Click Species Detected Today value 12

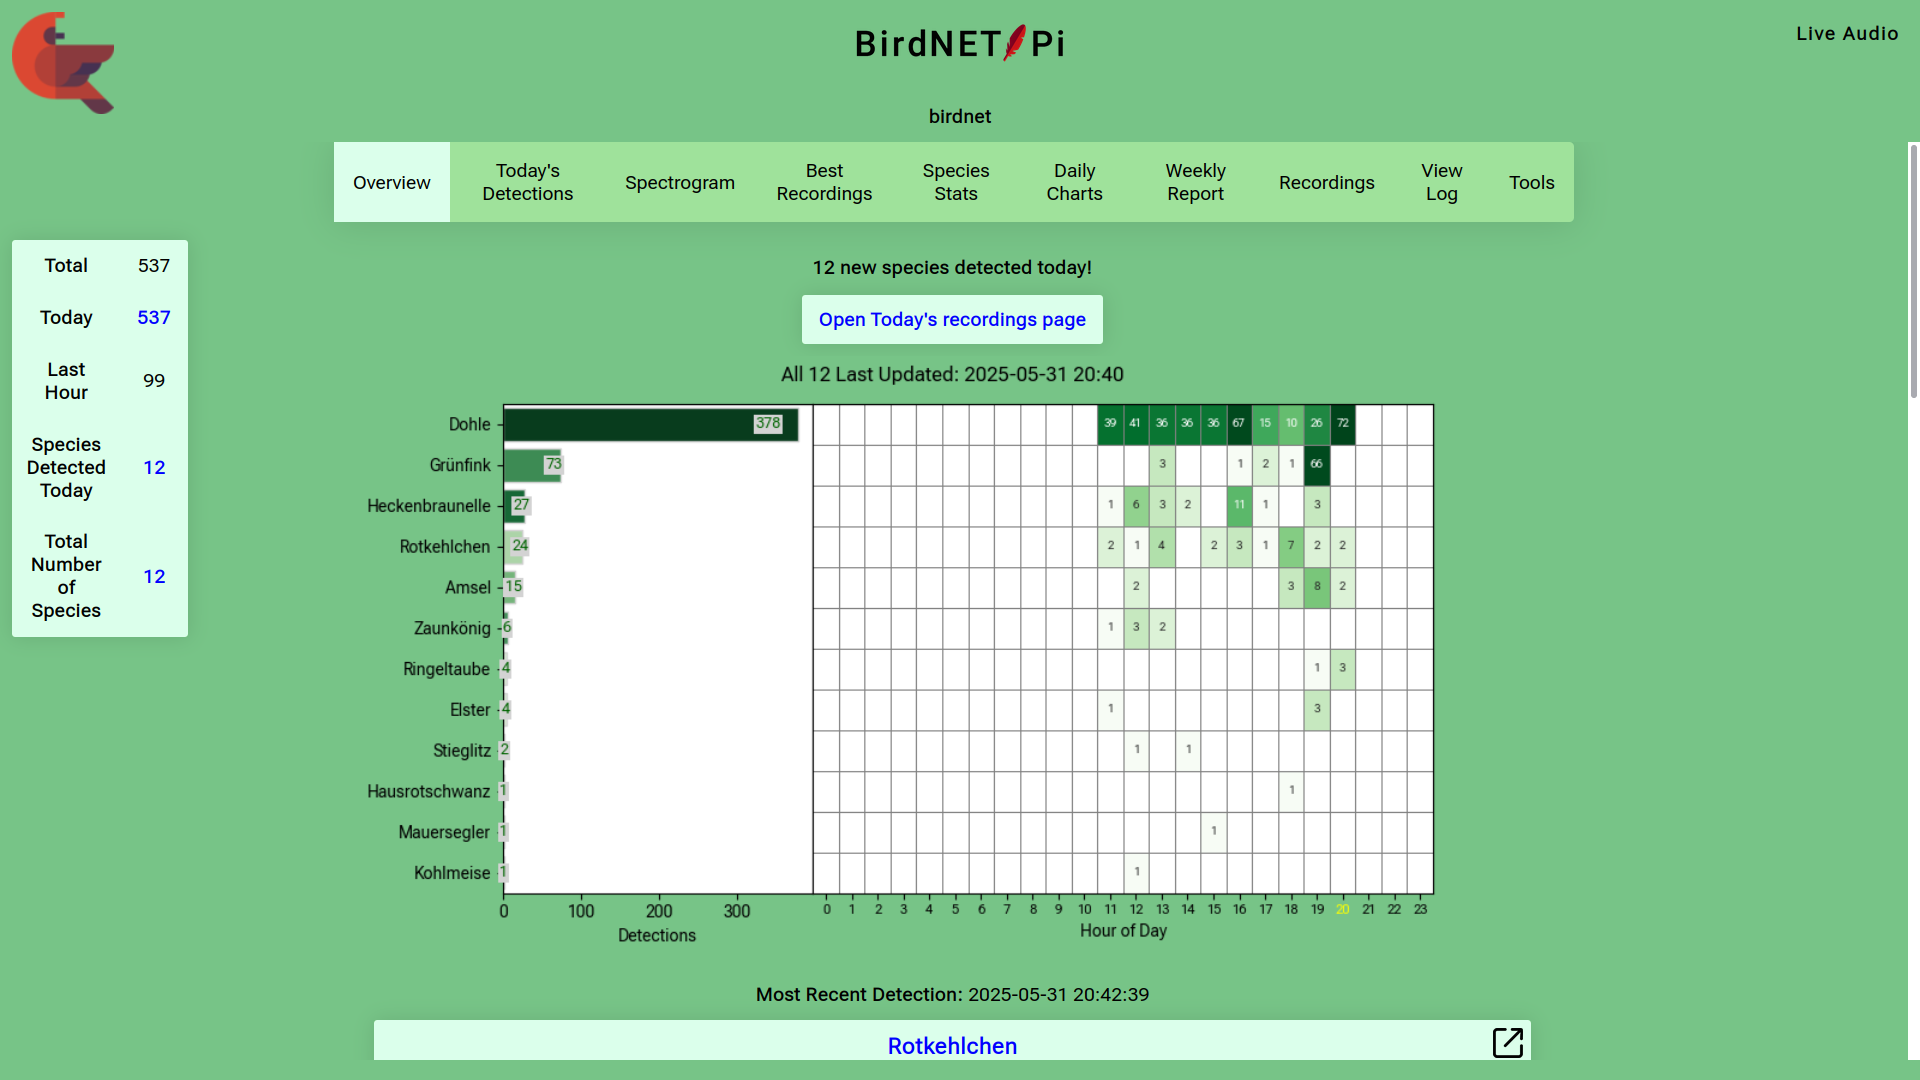[x=154, y=467]
